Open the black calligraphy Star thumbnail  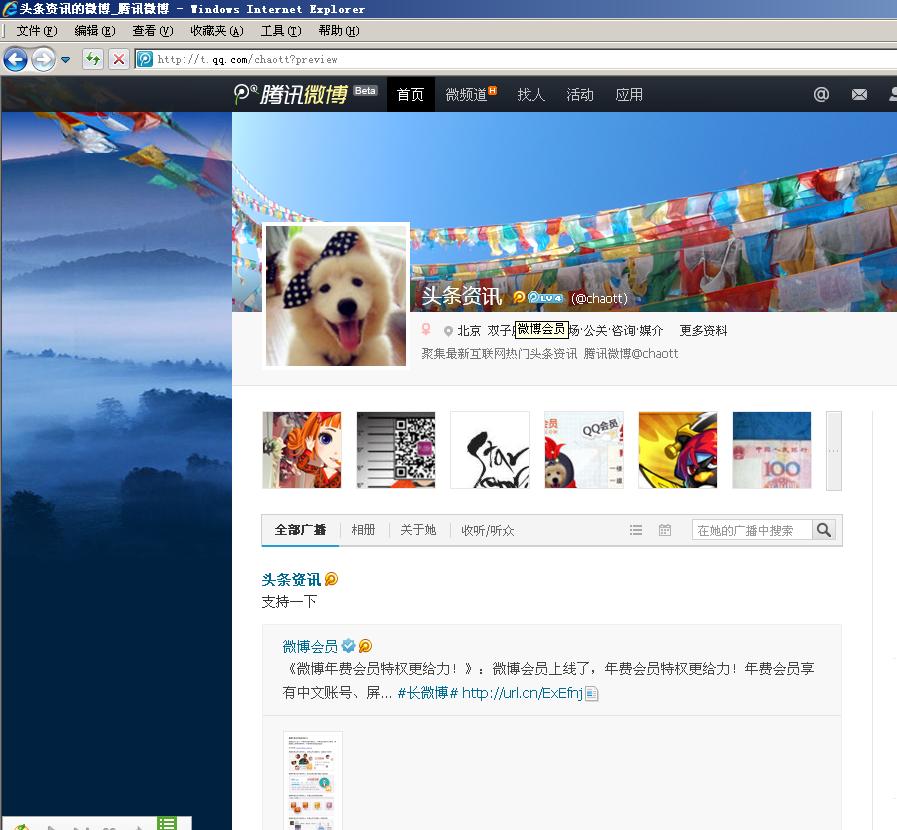(x=490, y=450)
